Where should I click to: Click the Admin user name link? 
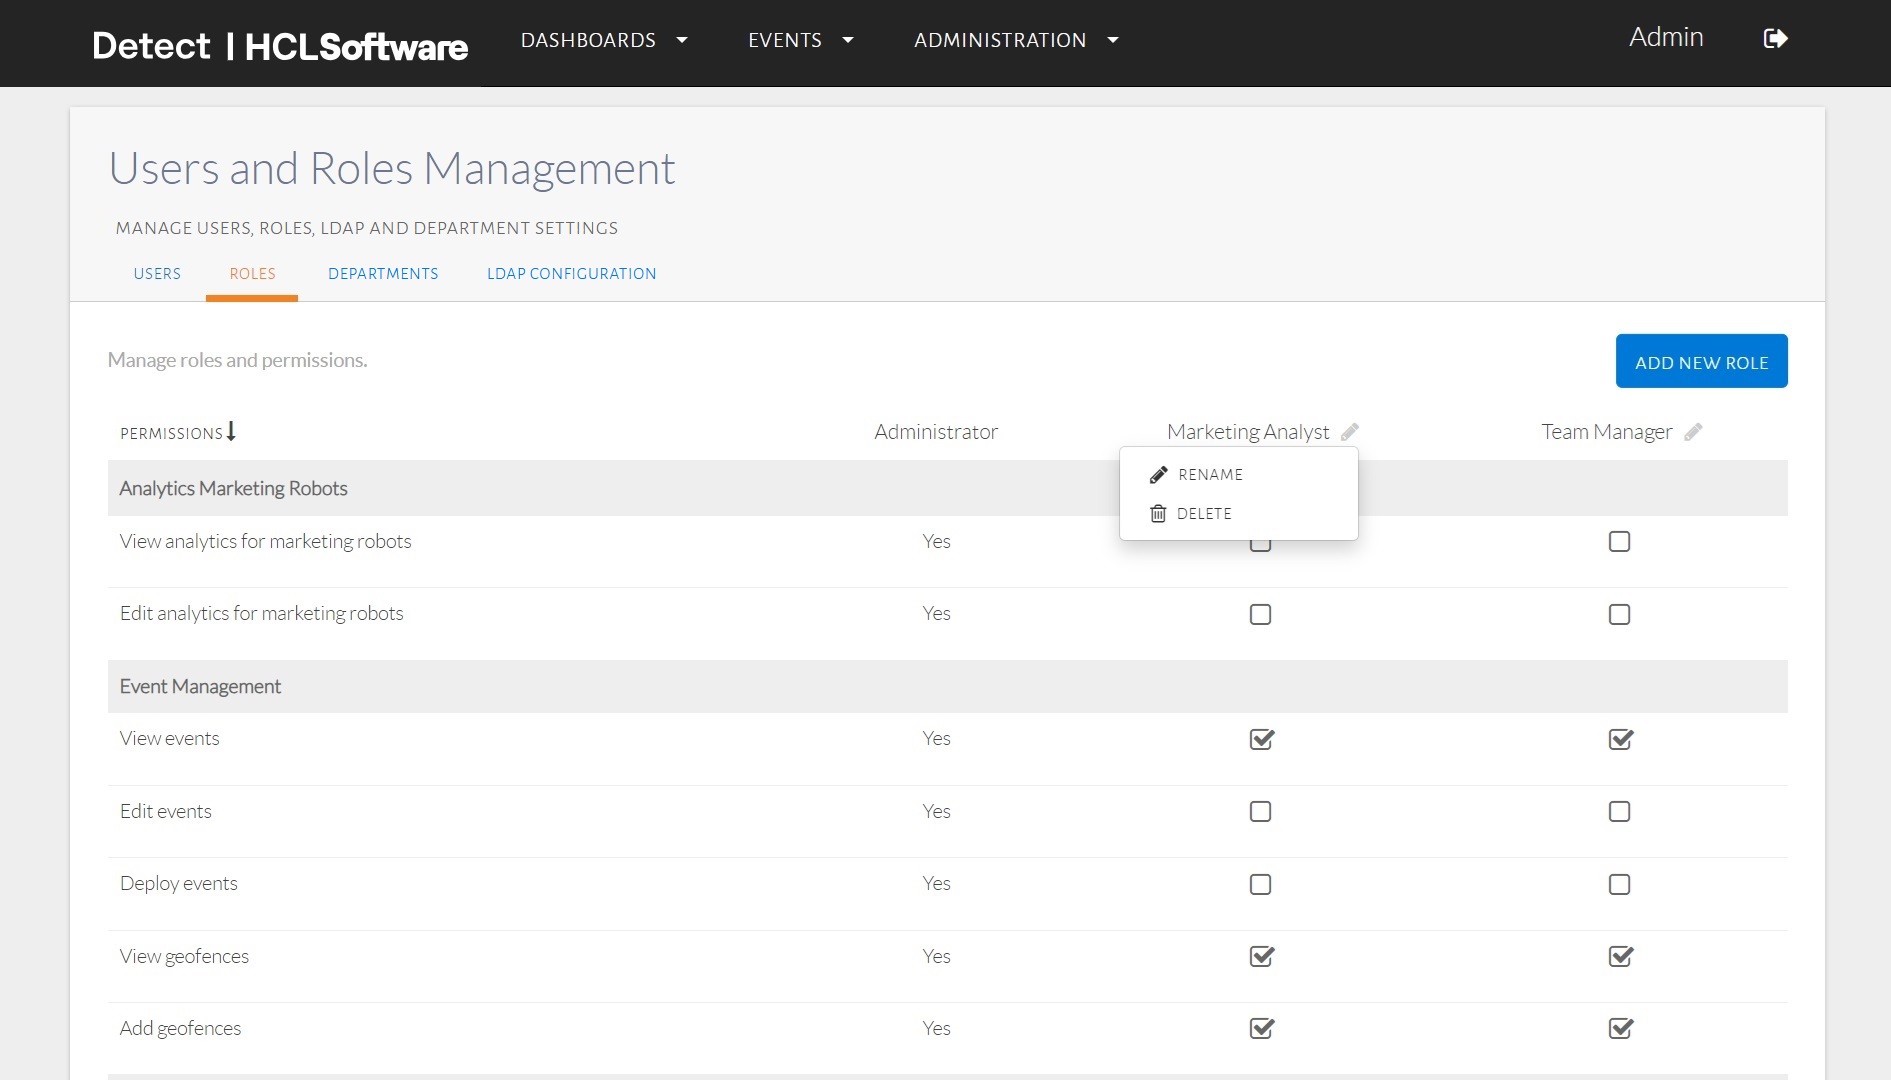tap(1665, 37)
